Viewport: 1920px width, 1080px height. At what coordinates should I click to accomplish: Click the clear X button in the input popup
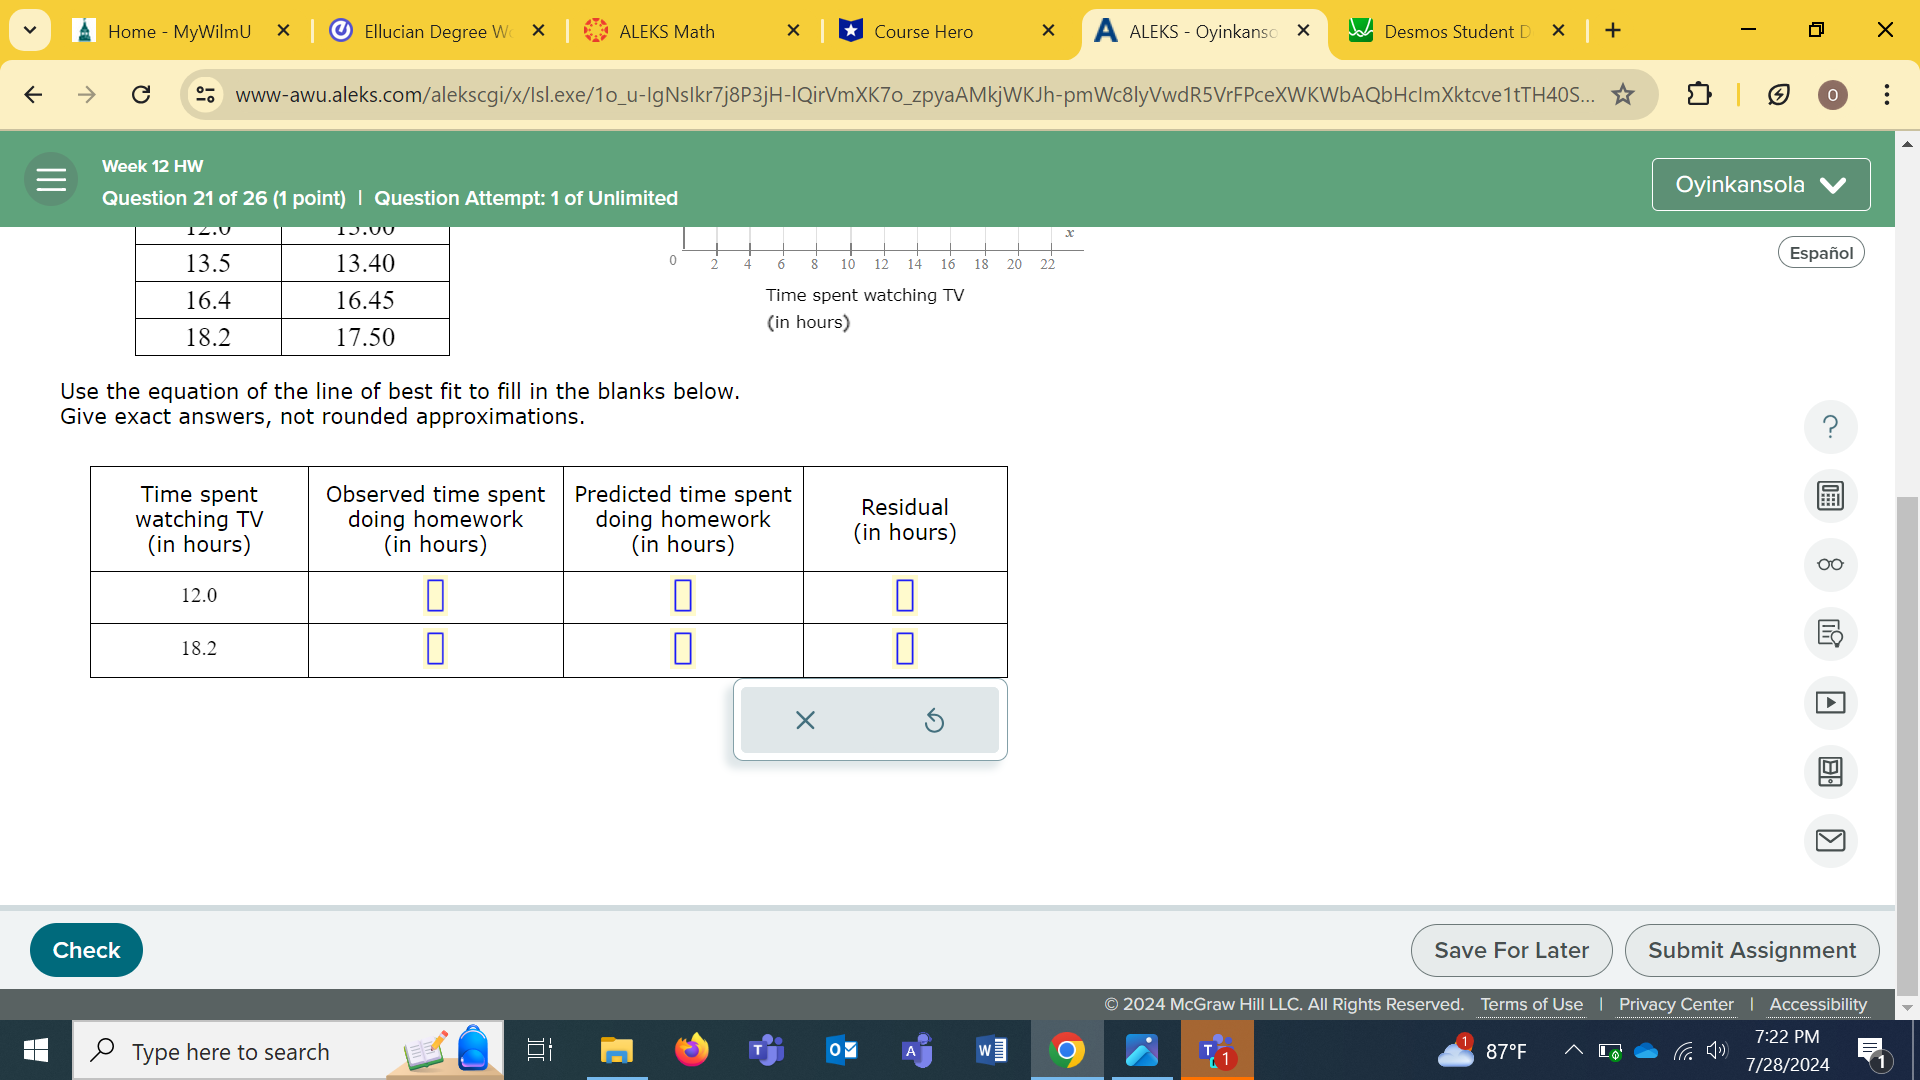pos(804,720)
